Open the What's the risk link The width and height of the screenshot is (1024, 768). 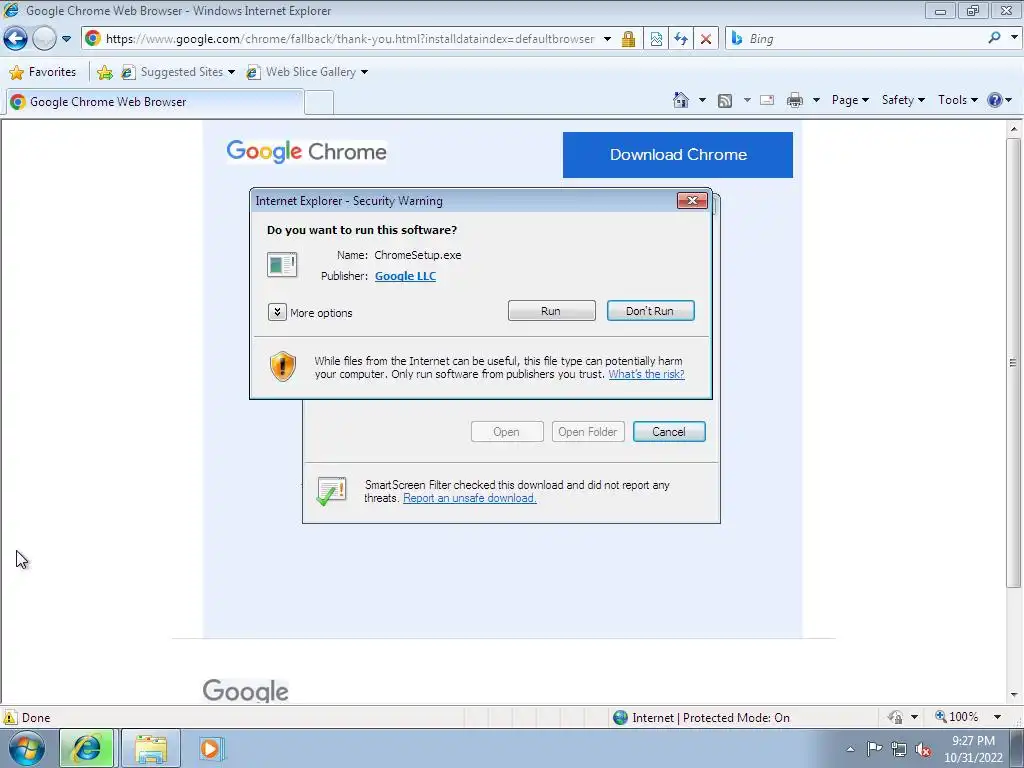coord(647,374)
